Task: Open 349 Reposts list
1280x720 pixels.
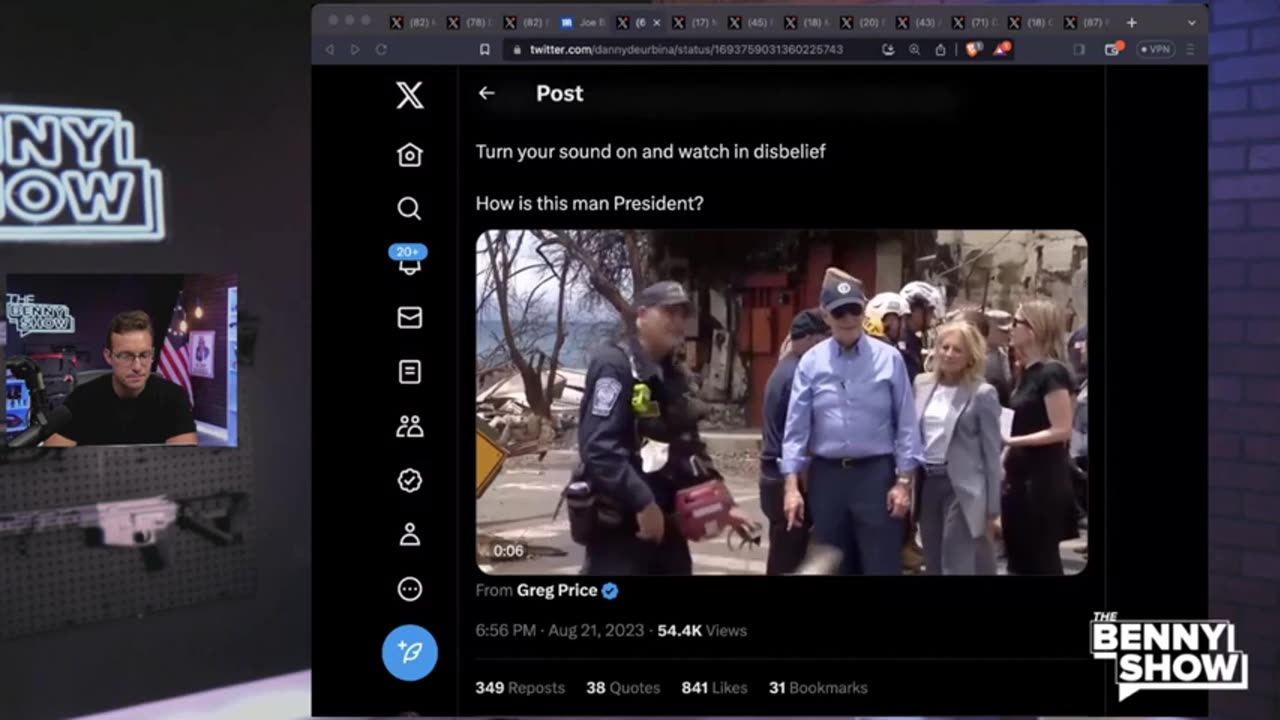Action: click(520, 688)
